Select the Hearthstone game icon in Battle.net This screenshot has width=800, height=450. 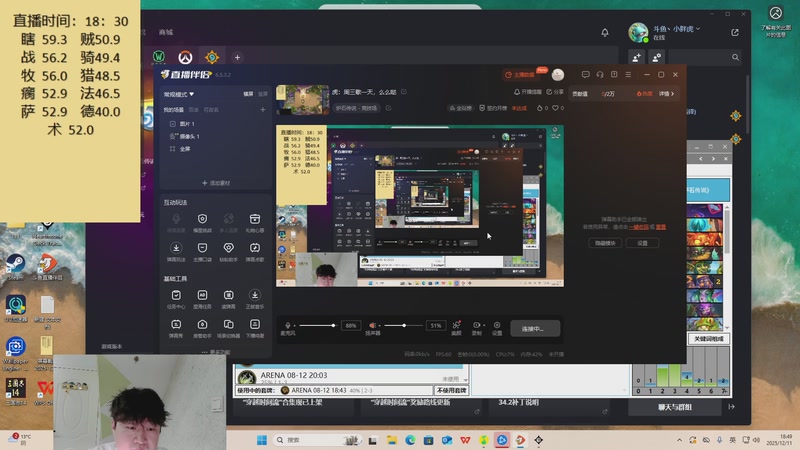(x=212, y=57)
